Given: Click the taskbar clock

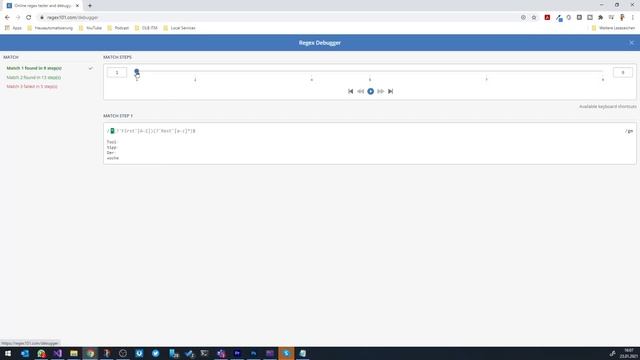Looking at the screenshot, I should (x=629, y=353).
